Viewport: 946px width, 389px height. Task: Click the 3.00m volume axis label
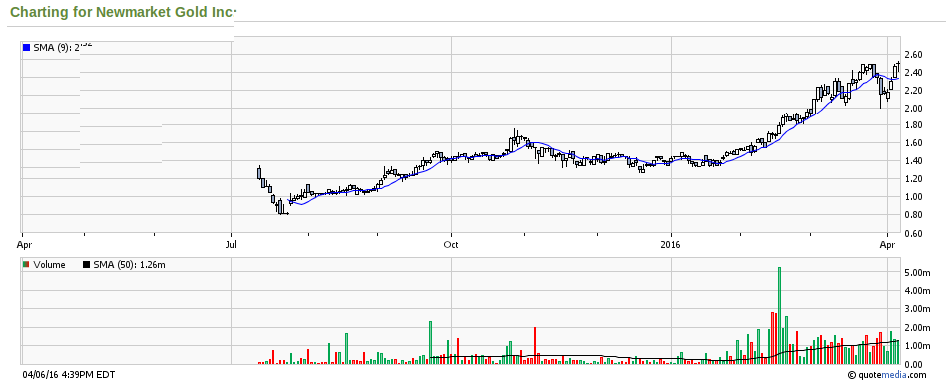[x=917, y=310]
